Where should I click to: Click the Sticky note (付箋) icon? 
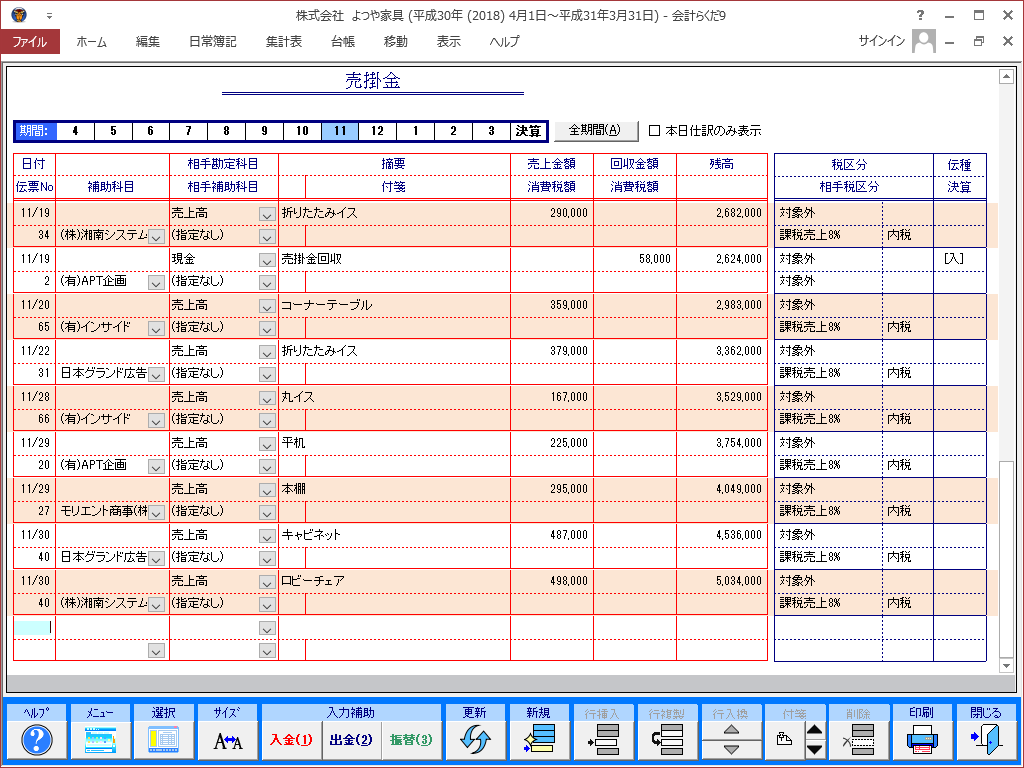(784, 740)
